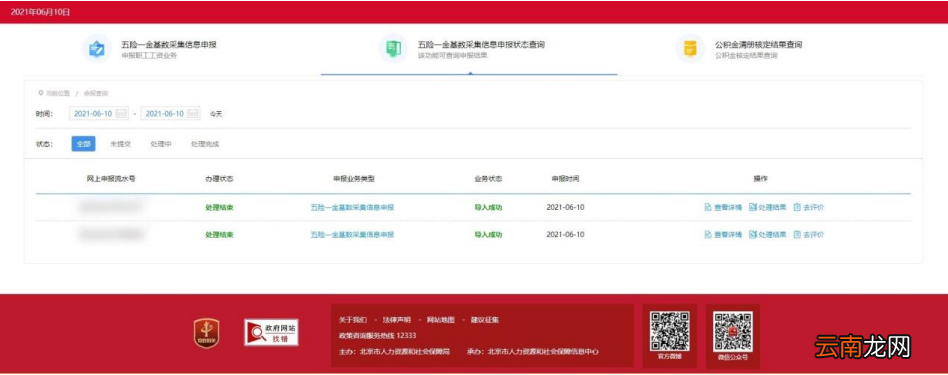This screenshot has height=375, width=948.
Task: Click 处理结果 icon in the second row
Action: click(x=753, y=235)
